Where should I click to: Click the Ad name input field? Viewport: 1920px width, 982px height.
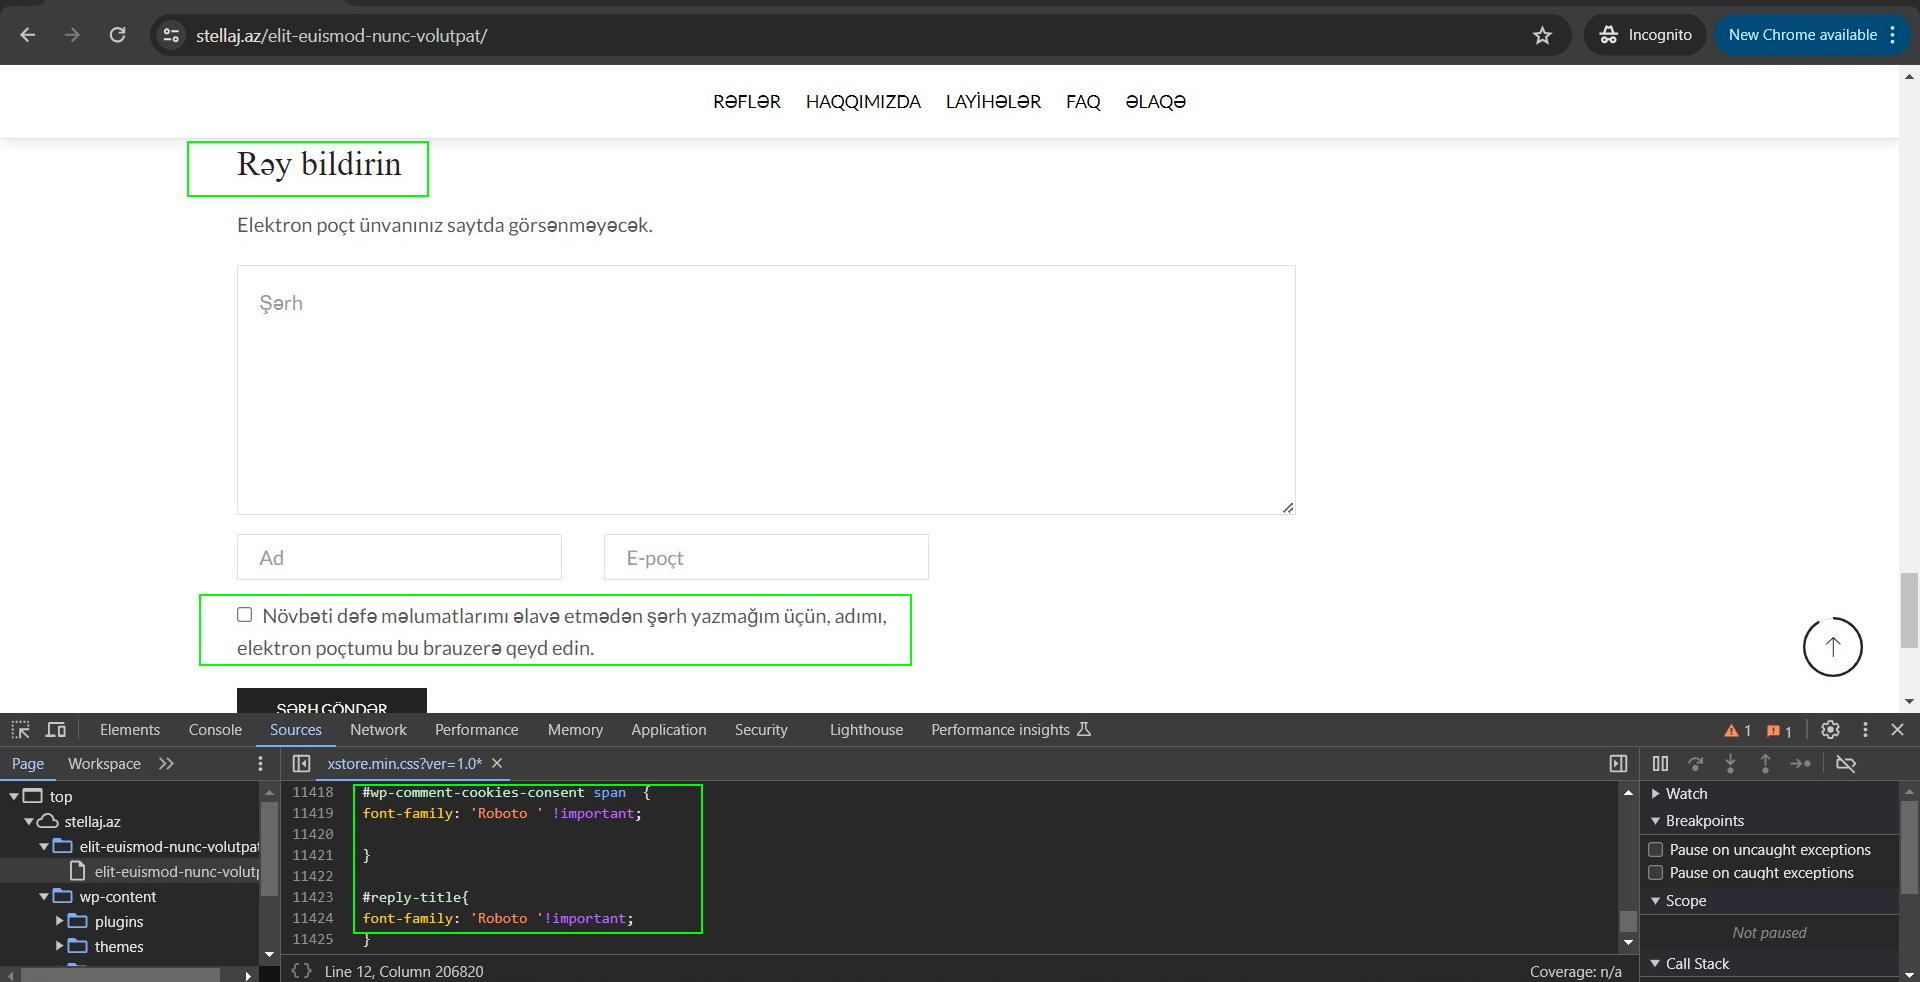(399, 557)
